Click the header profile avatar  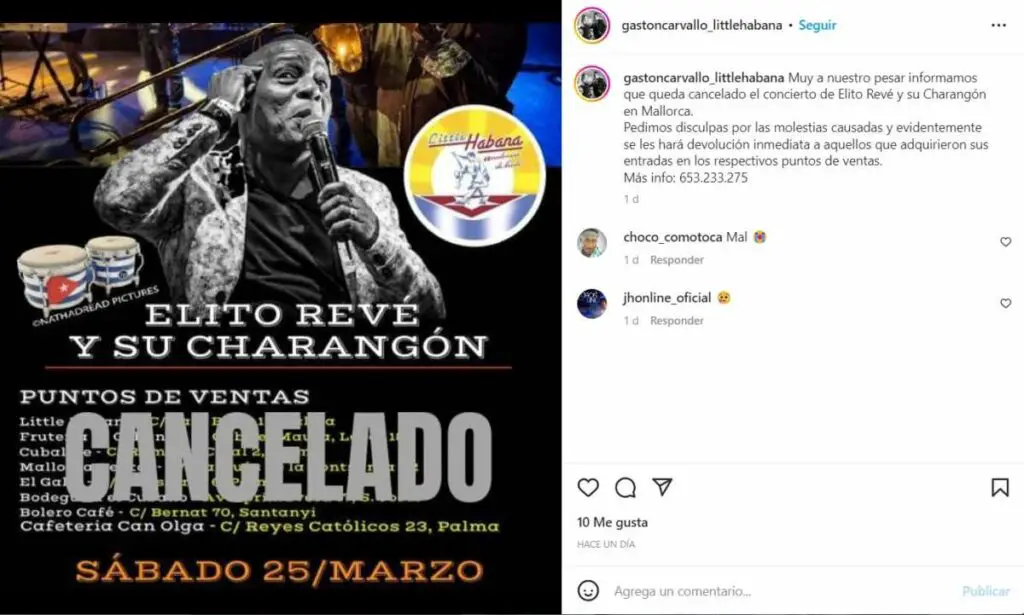coord(592,25)
